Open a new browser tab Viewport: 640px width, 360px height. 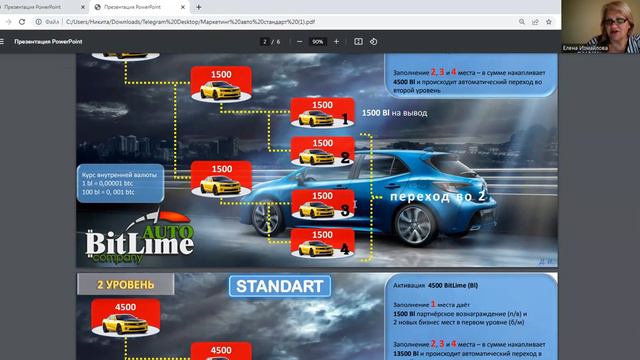click(x=199, y=7)
